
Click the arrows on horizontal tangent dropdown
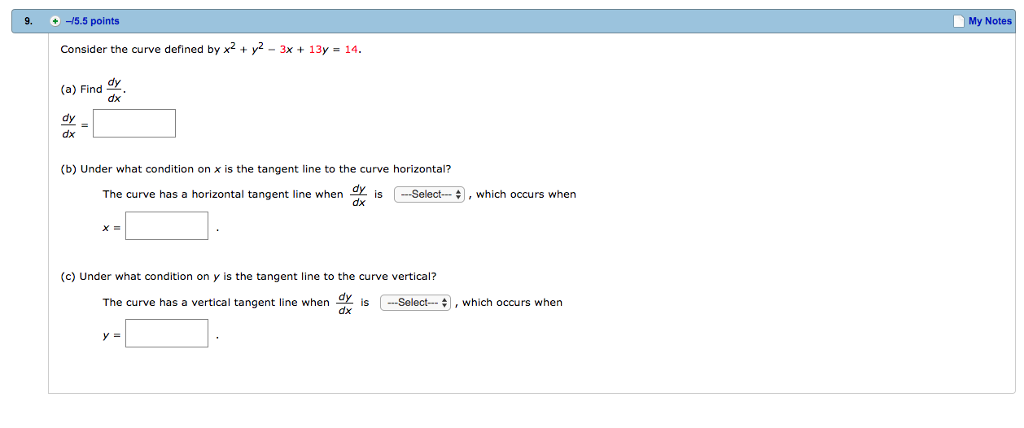click(x=458, y=195)
